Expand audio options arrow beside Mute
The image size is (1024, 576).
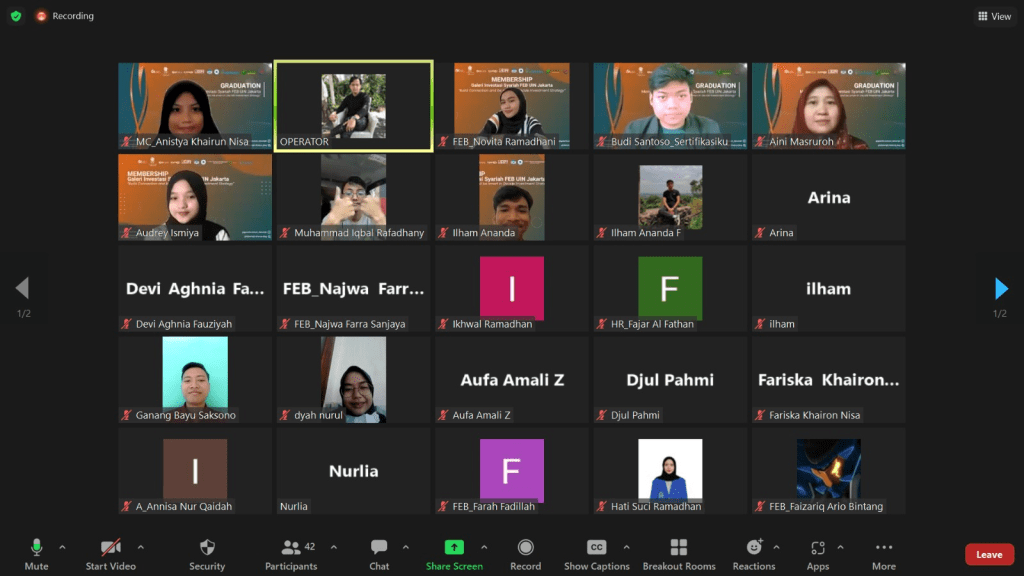[x=62, y=547]
